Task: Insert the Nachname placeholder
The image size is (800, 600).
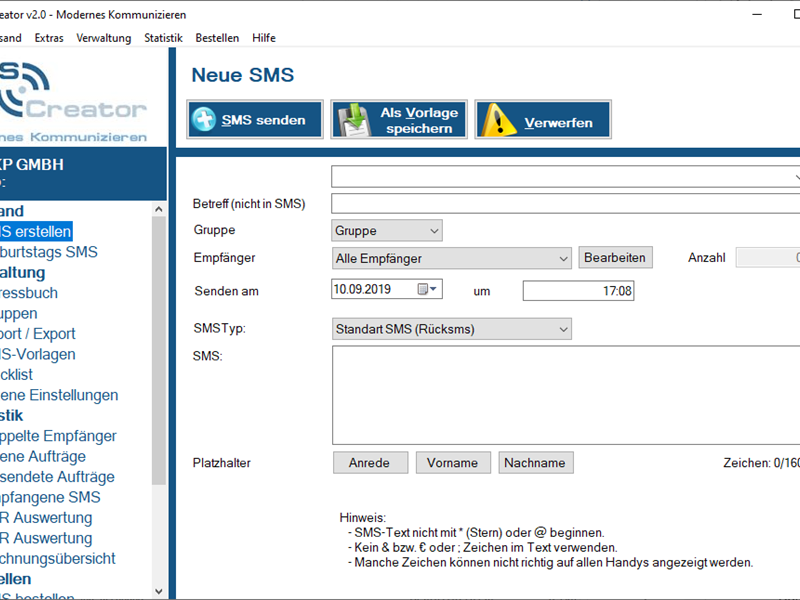Action: pyautogui.click(x=536, y=463)
